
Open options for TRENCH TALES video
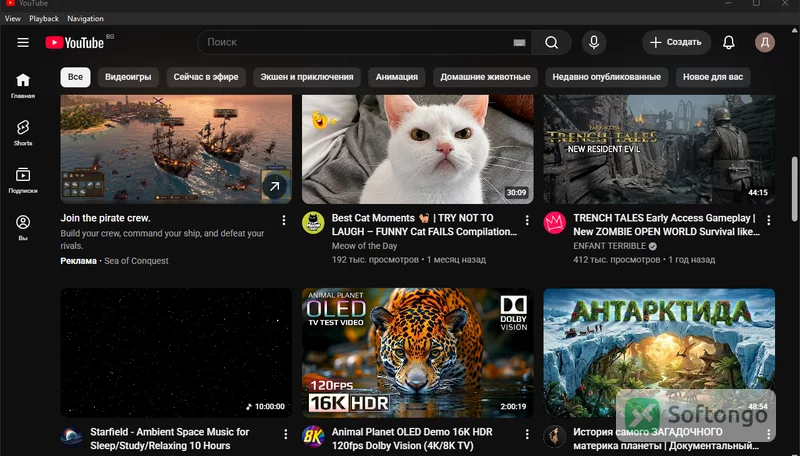pyautogui.click(x=768, y=220)
